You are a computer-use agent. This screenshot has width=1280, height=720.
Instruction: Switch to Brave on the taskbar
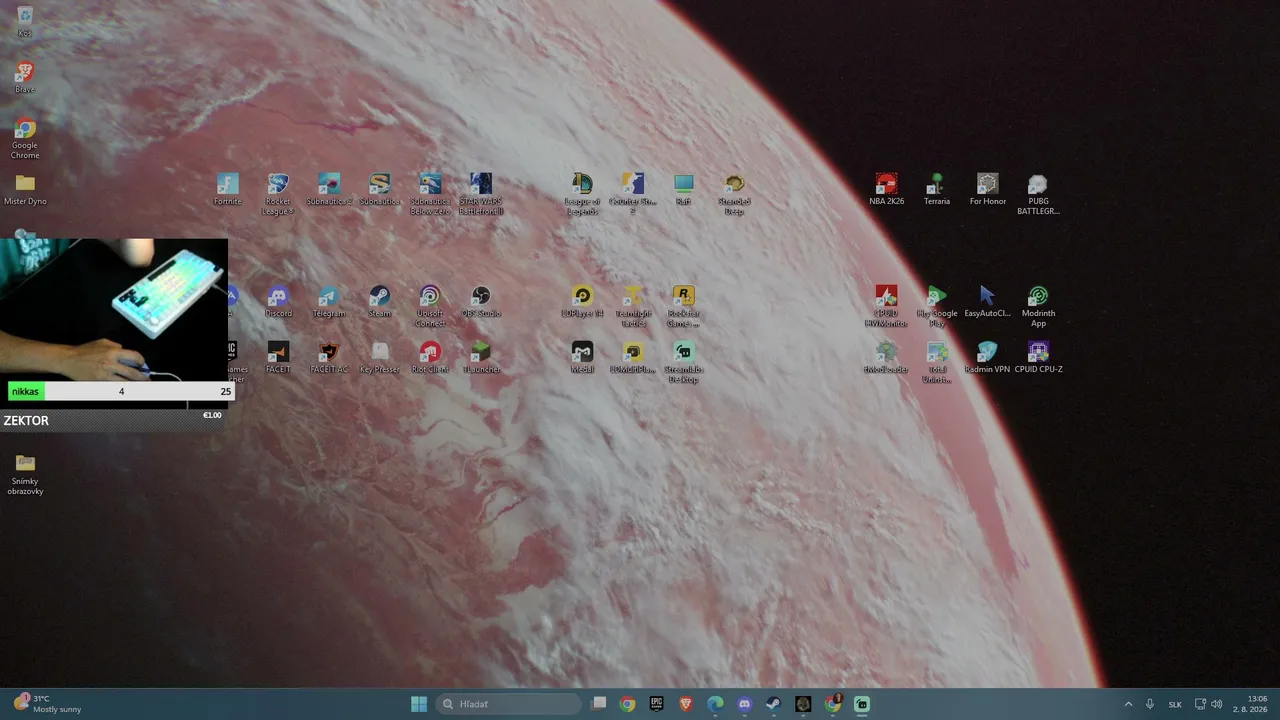[686, 704]
